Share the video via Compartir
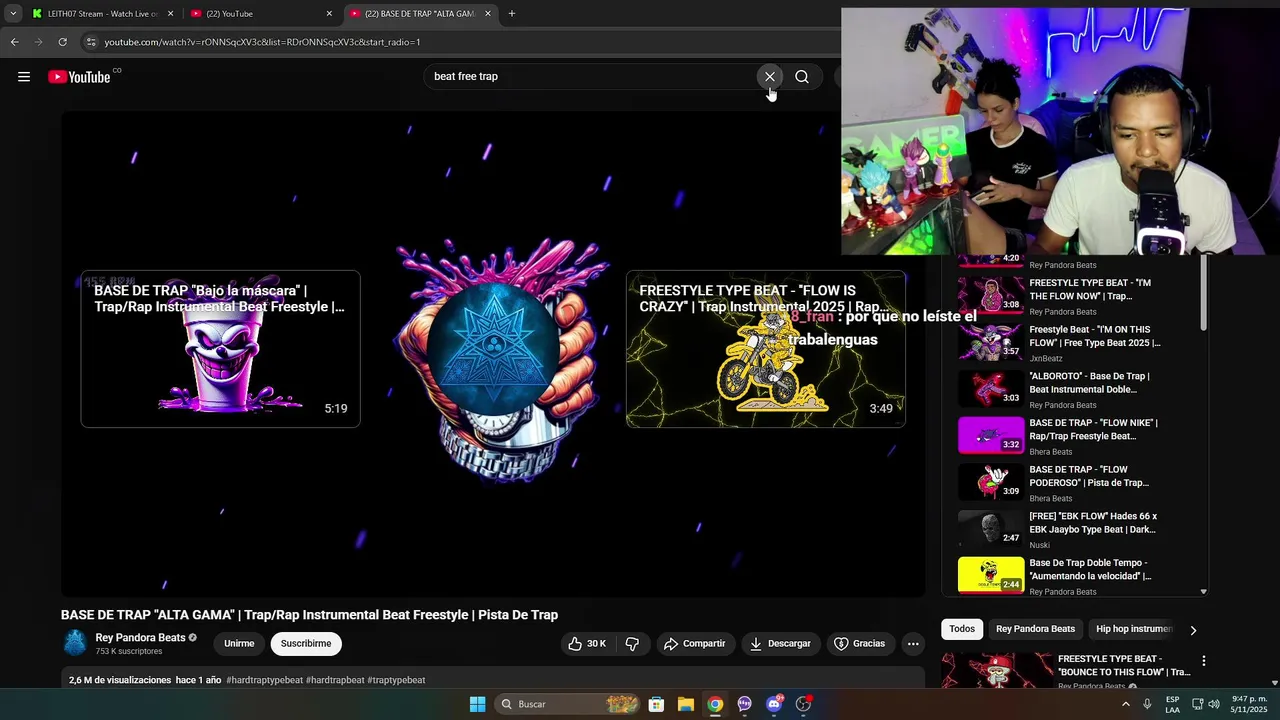This screenshot has width=1280, height=720. coord(695,644)
